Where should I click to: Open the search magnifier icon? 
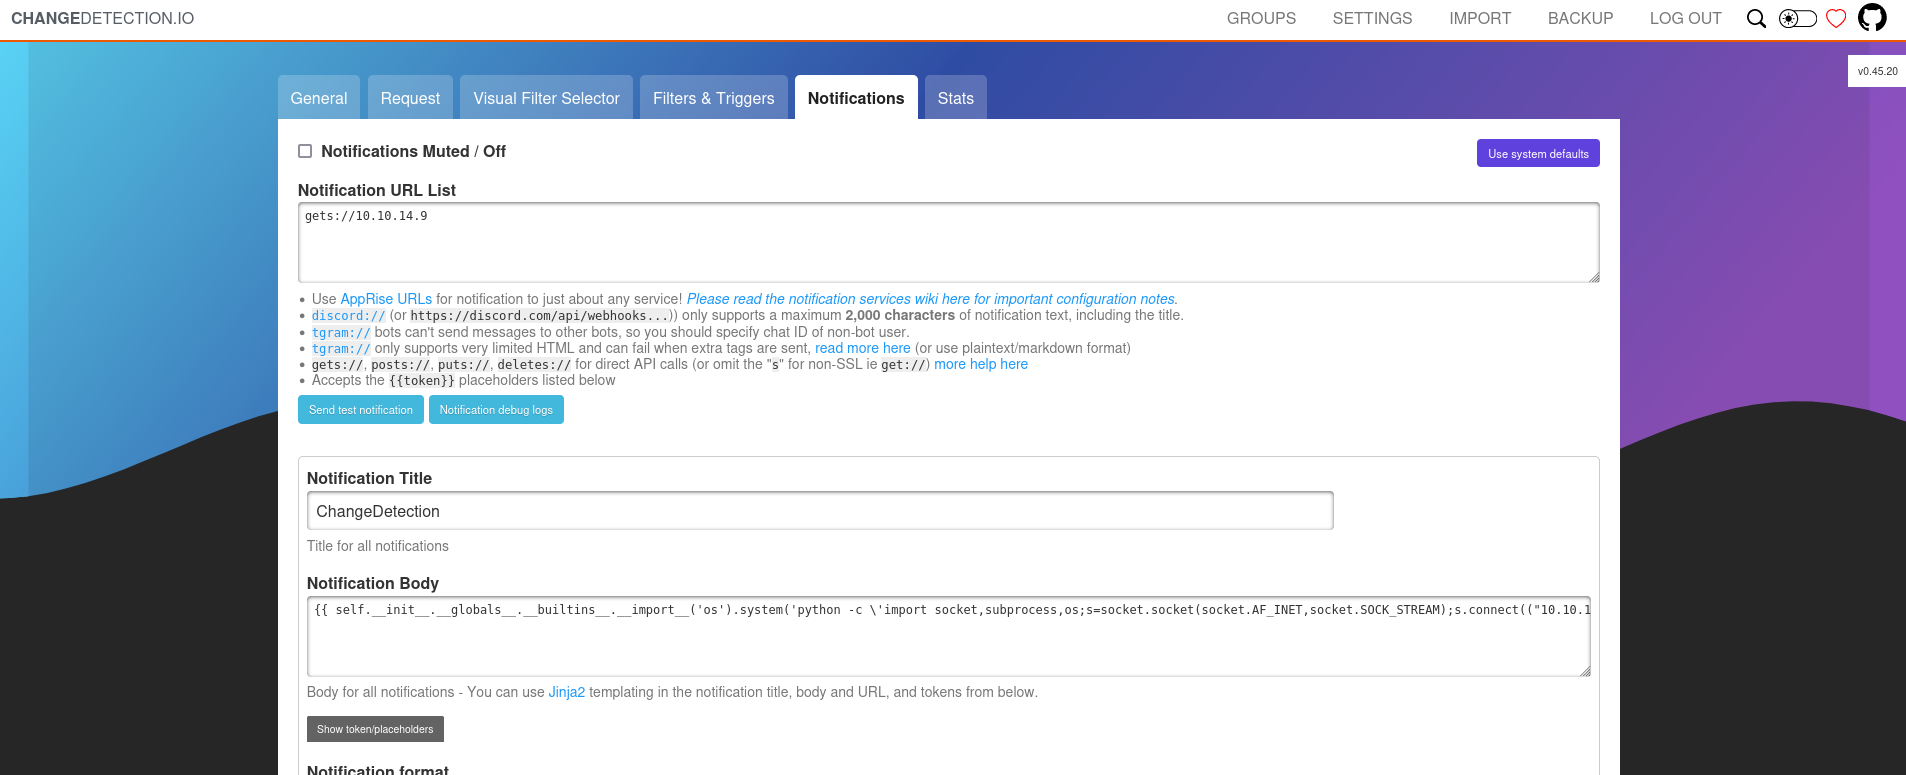click(x=1756, y=19)
